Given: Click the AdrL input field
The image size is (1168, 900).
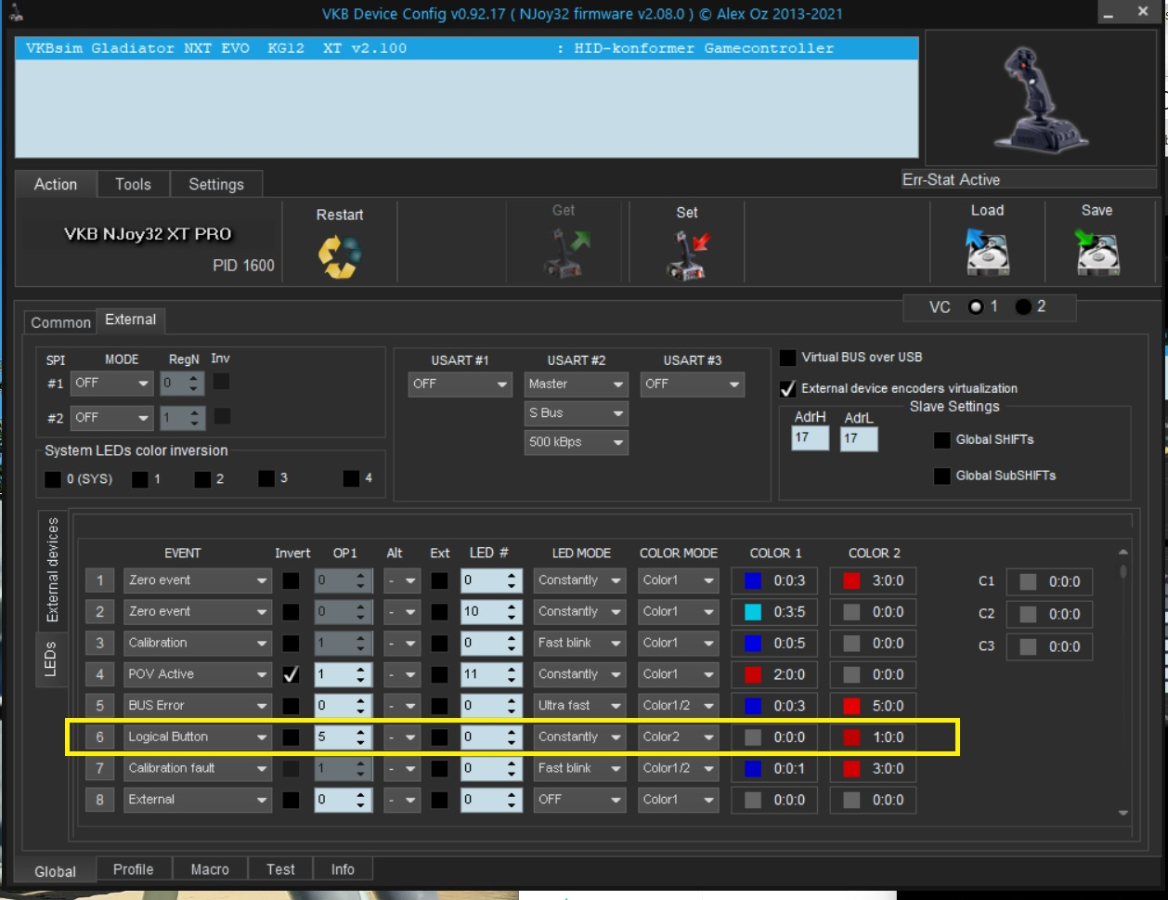Looking at the screenshot, I should (859, 439).
